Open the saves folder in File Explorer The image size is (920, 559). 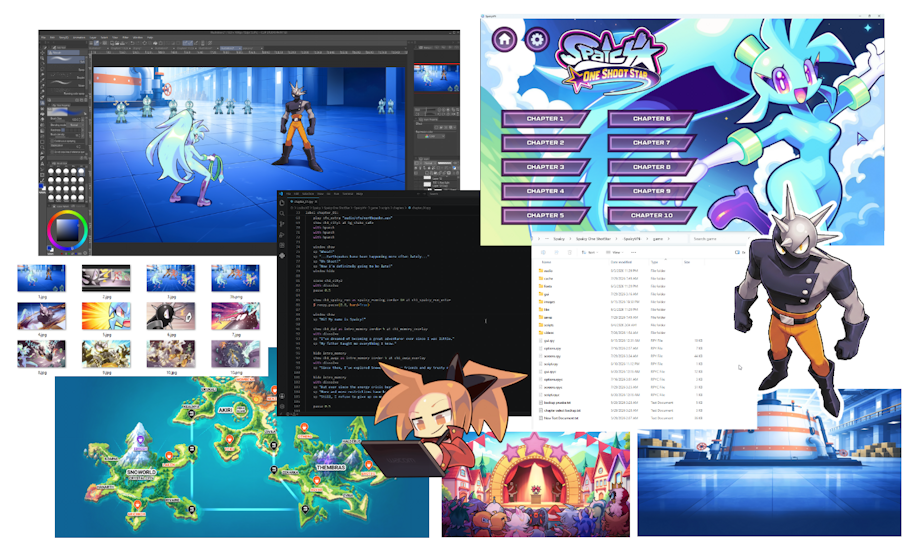coord(546,317)
